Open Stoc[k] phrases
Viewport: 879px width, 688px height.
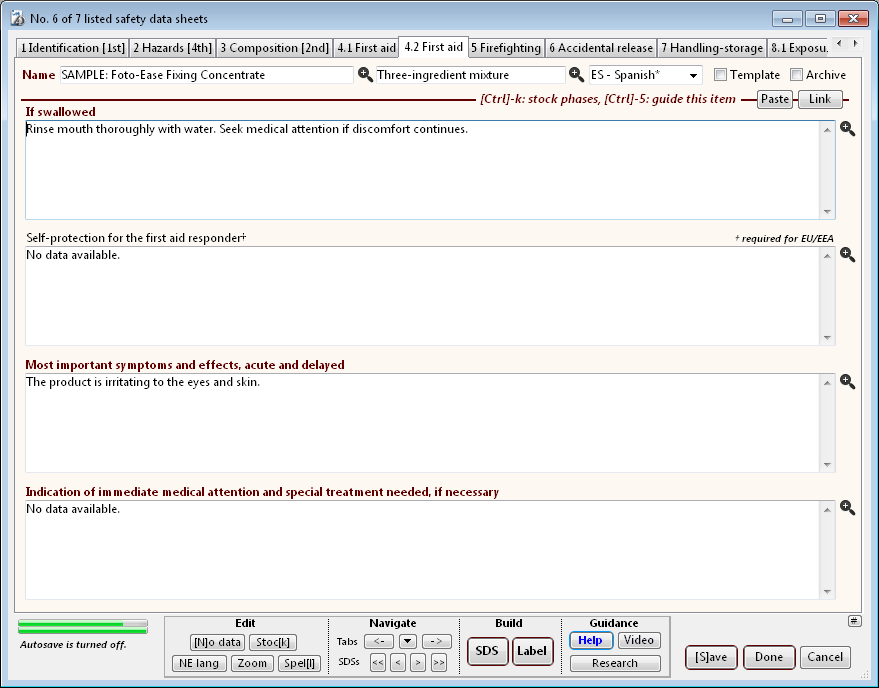pos(273,642)
